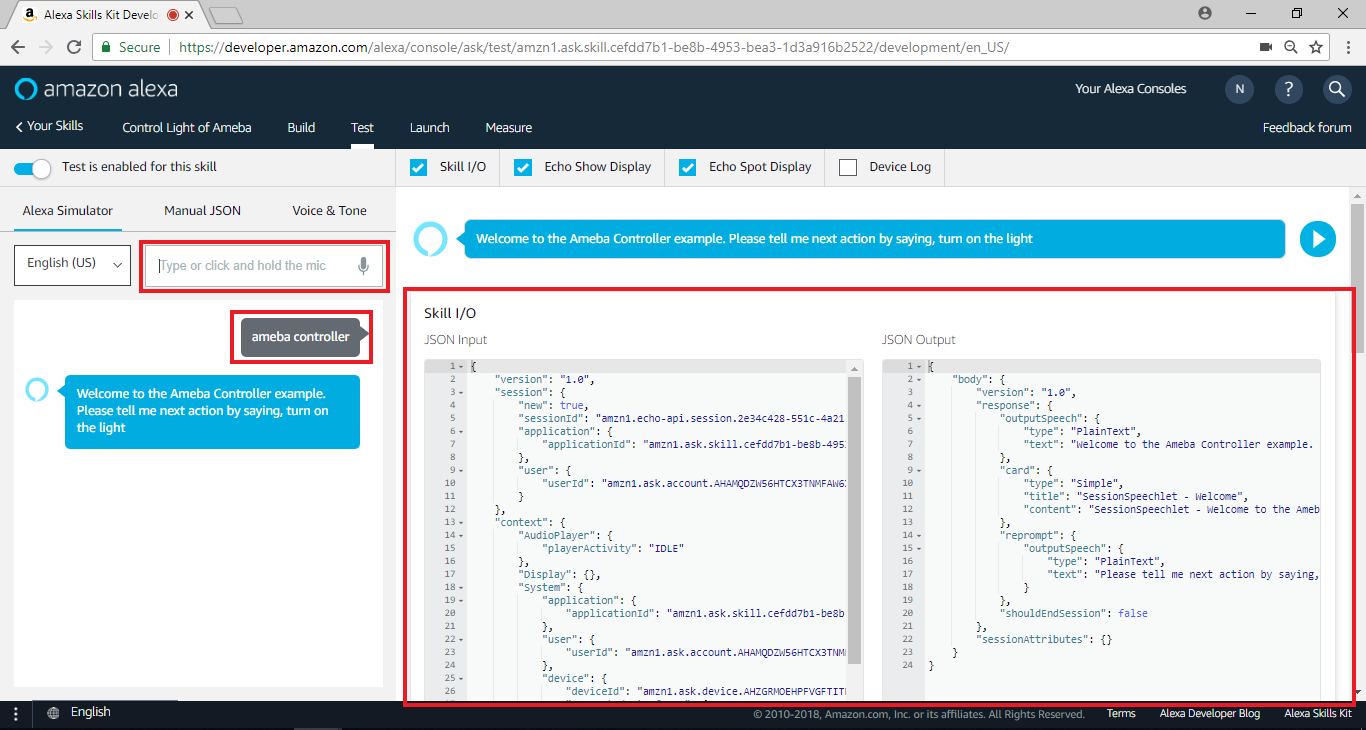The width and height of the screenshot is (1366, 730).
Task: Go back to Your Skills
Action: pos(49,126)
